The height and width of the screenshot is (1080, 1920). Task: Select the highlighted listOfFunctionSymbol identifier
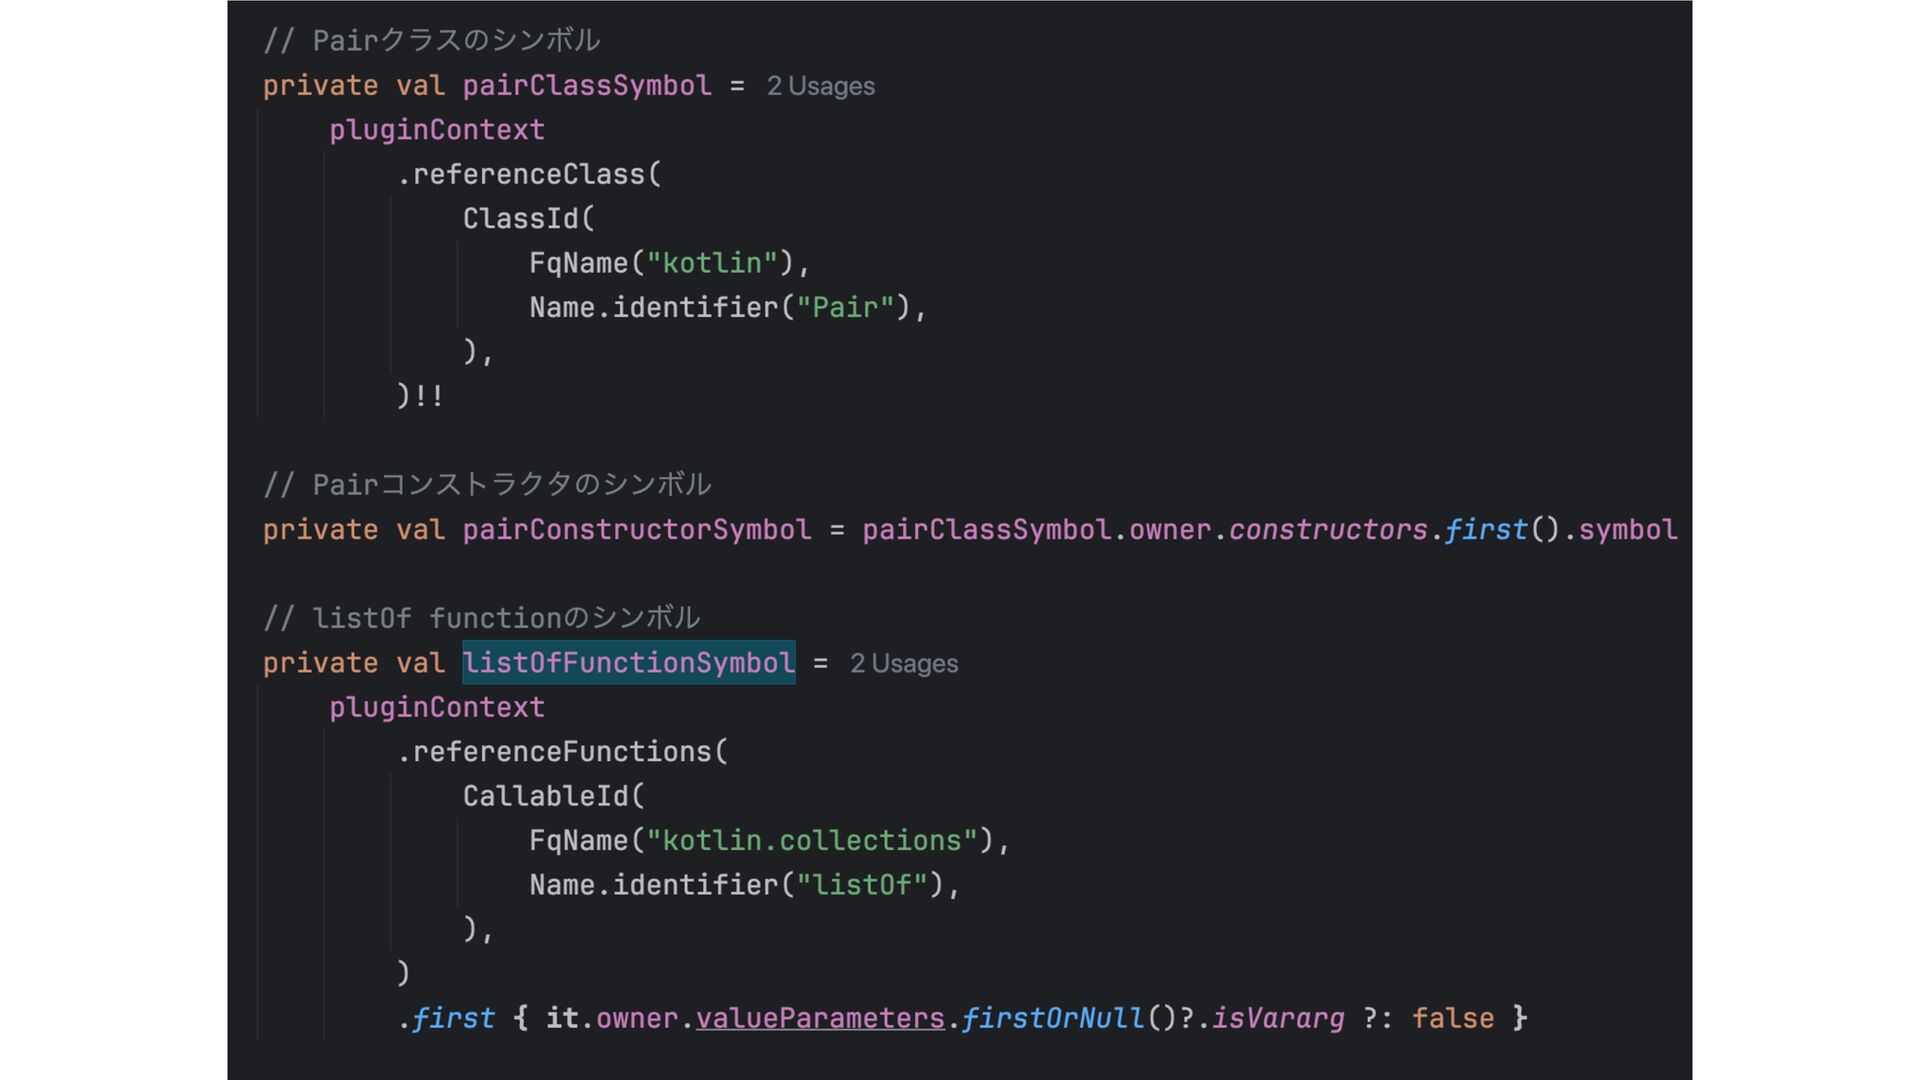629,663
